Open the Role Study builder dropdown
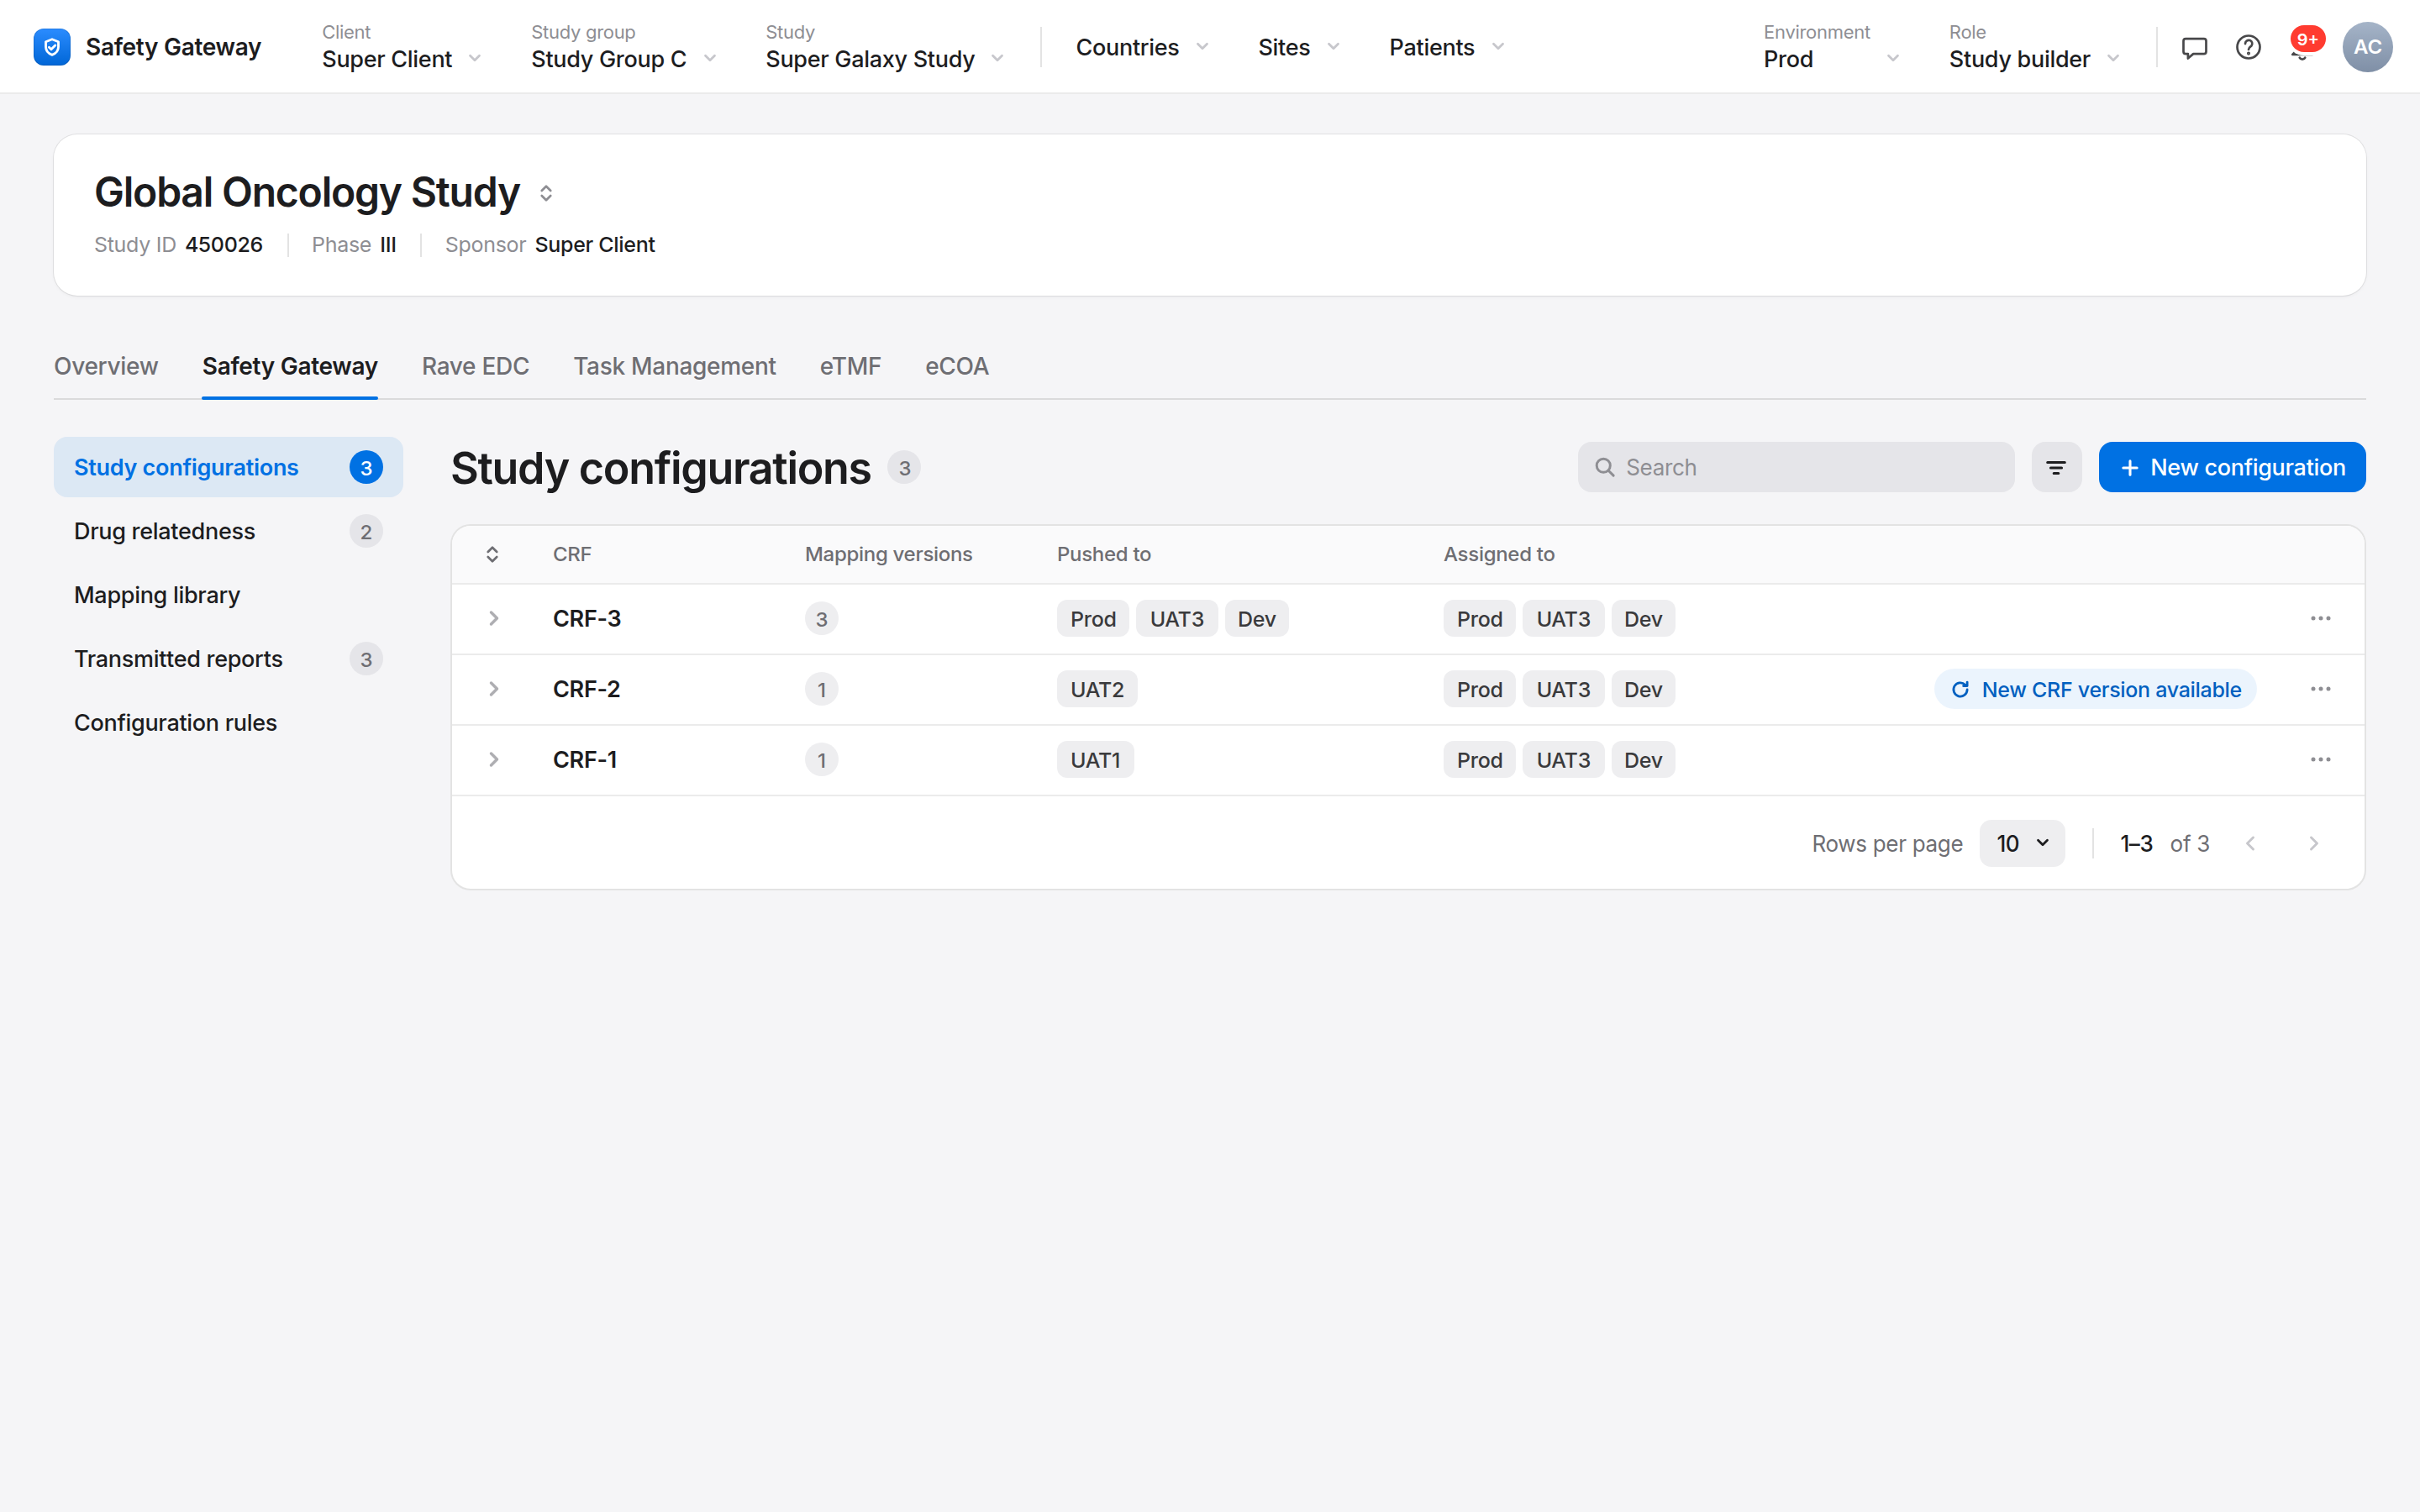 click(2034, 47)
